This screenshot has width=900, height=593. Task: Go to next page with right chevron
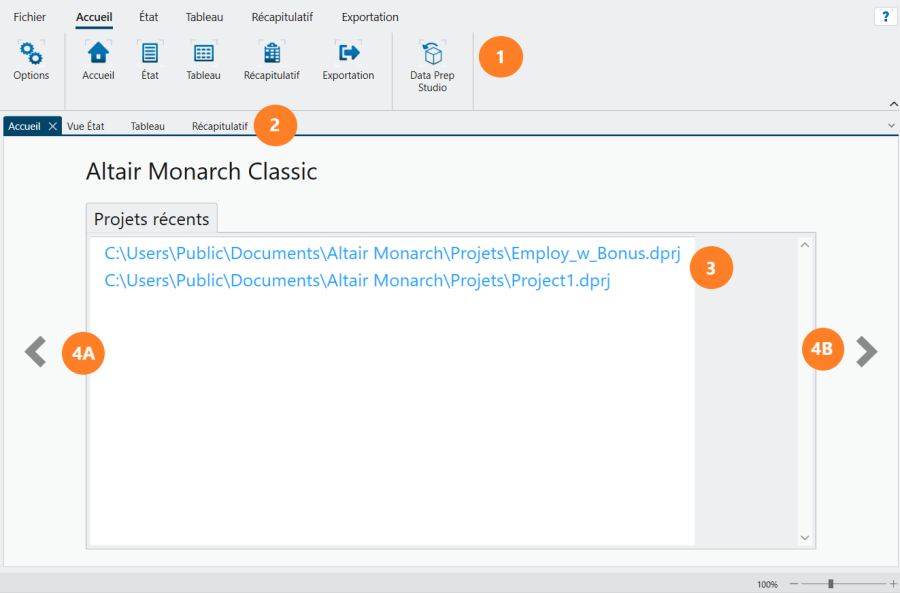click(x=866, y=351)
